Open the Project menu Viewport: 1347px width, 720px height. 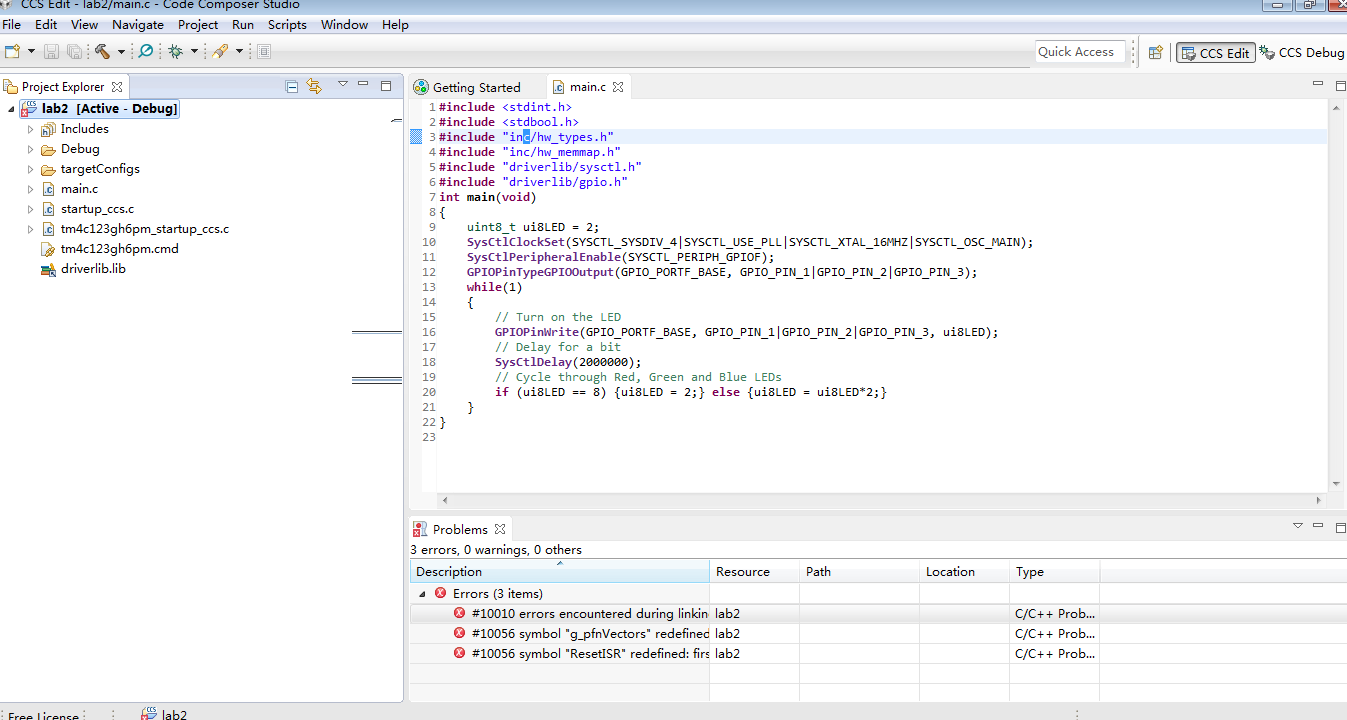pyautogui.click(x=198, y=24)
